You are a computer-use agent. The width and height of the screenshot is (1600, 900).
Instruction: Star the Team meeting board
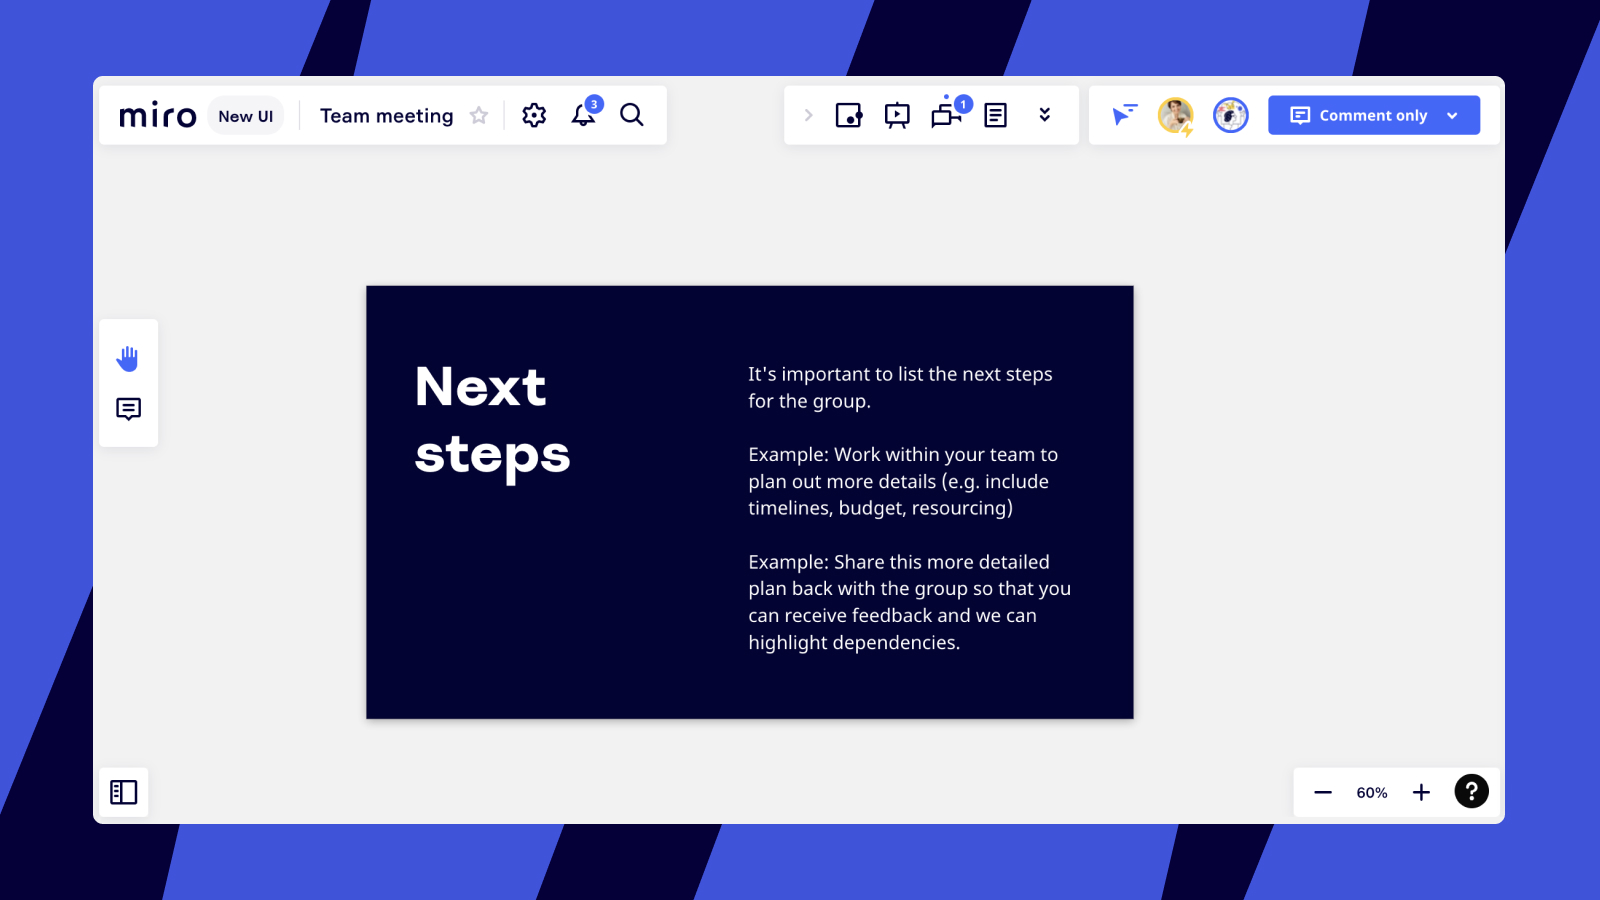(x=479, y=116)
